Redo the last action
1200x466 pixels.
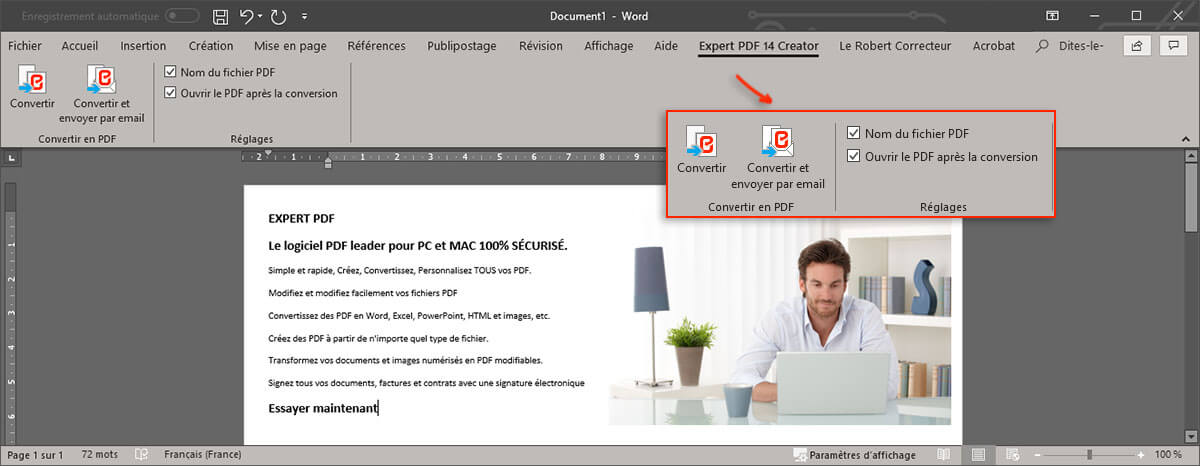[278, 16]
